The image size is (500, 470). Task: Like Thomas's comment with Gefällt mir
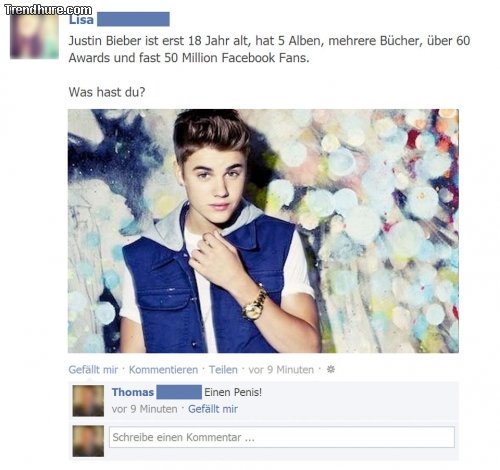pos(213,409)
